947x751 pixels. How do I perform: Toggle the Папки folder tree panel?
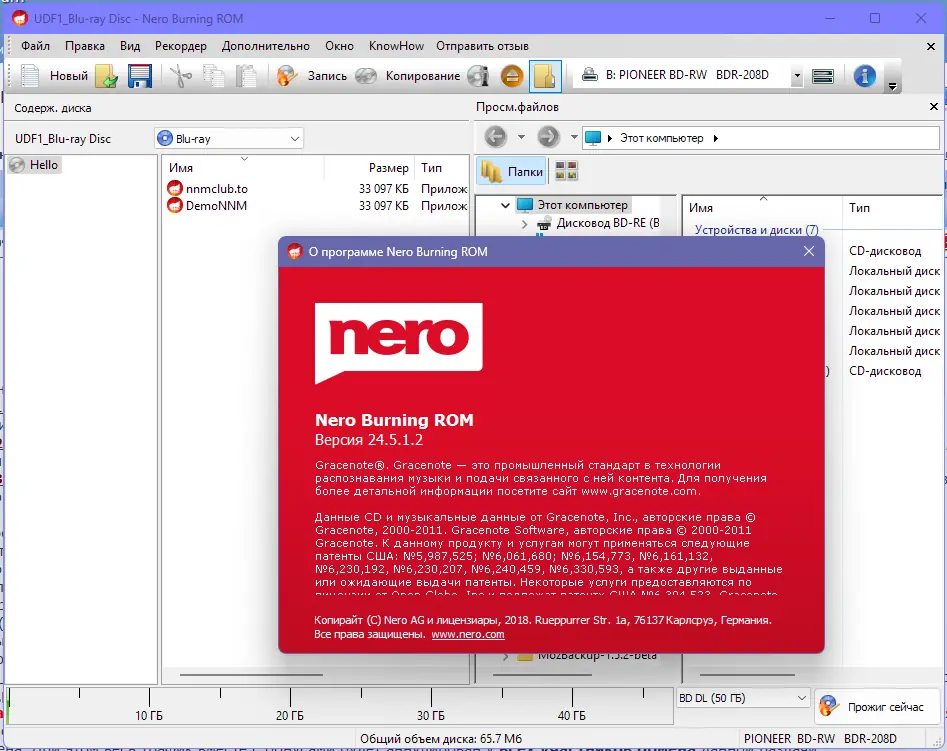(x=513, y=170)
